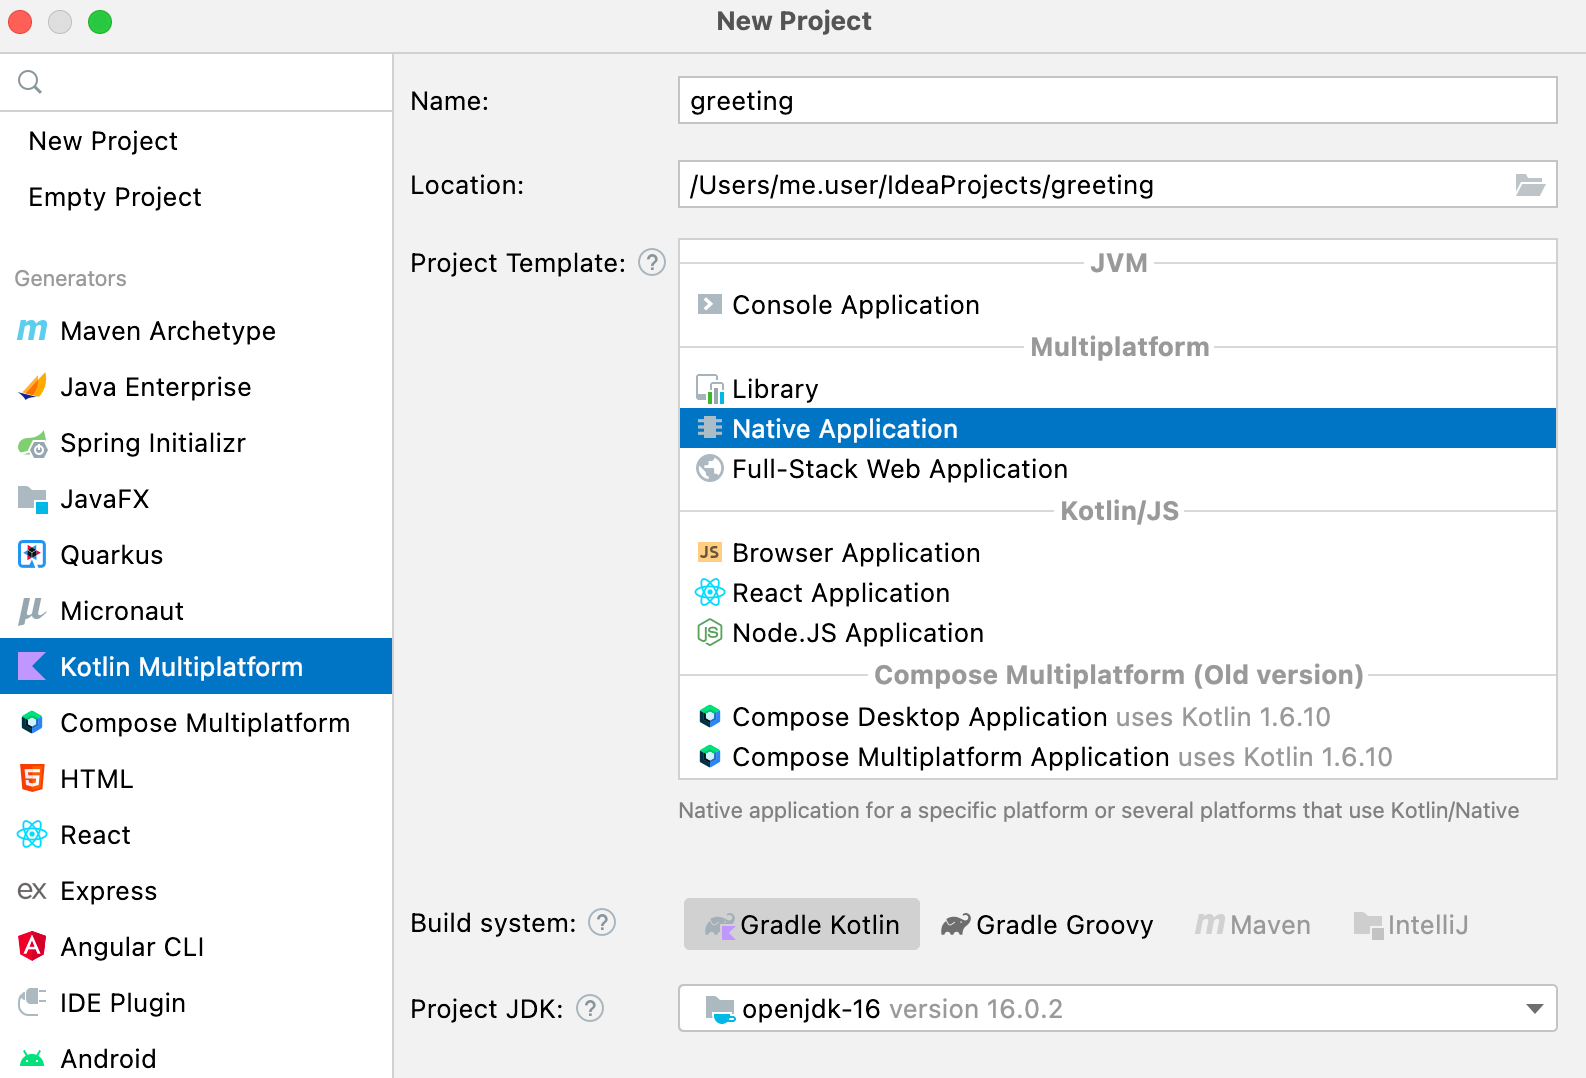Pick Browser Application template
1586x1078 pixels.
tap(1118, 552)
